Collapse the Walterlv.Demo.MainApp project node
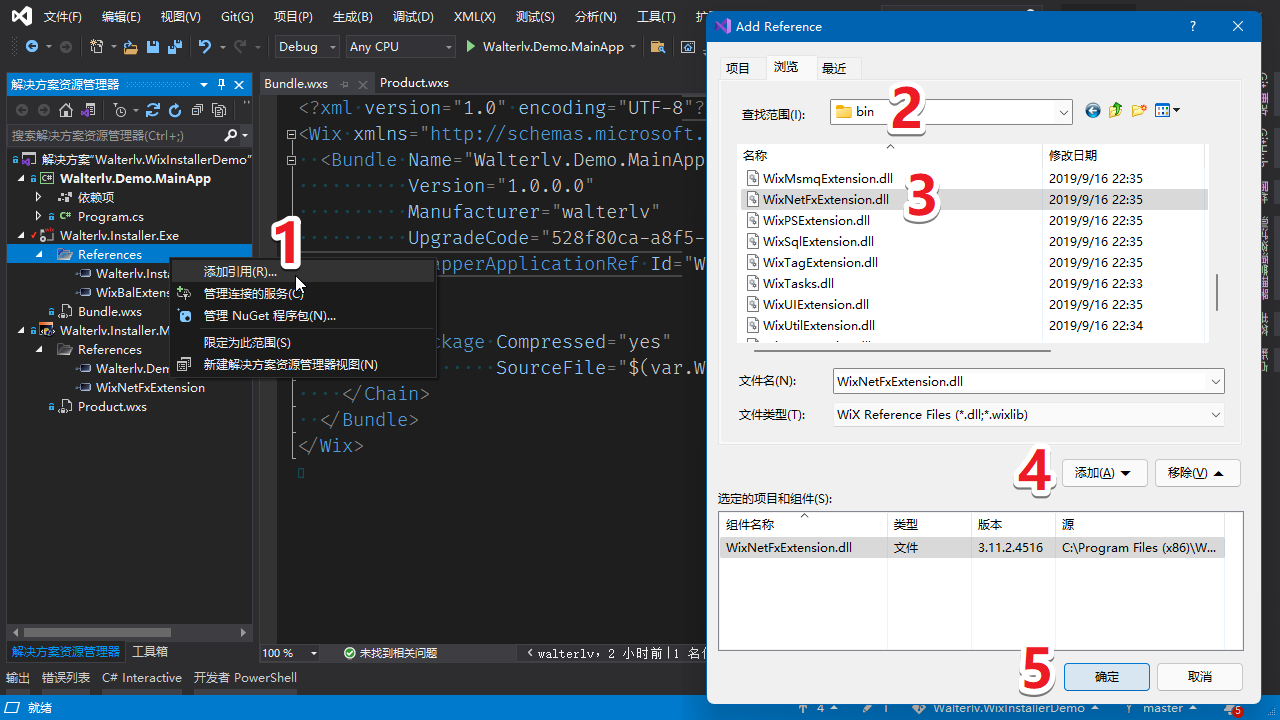The image size is (1280, 720). pyautogui.click(x=20, y=179)
